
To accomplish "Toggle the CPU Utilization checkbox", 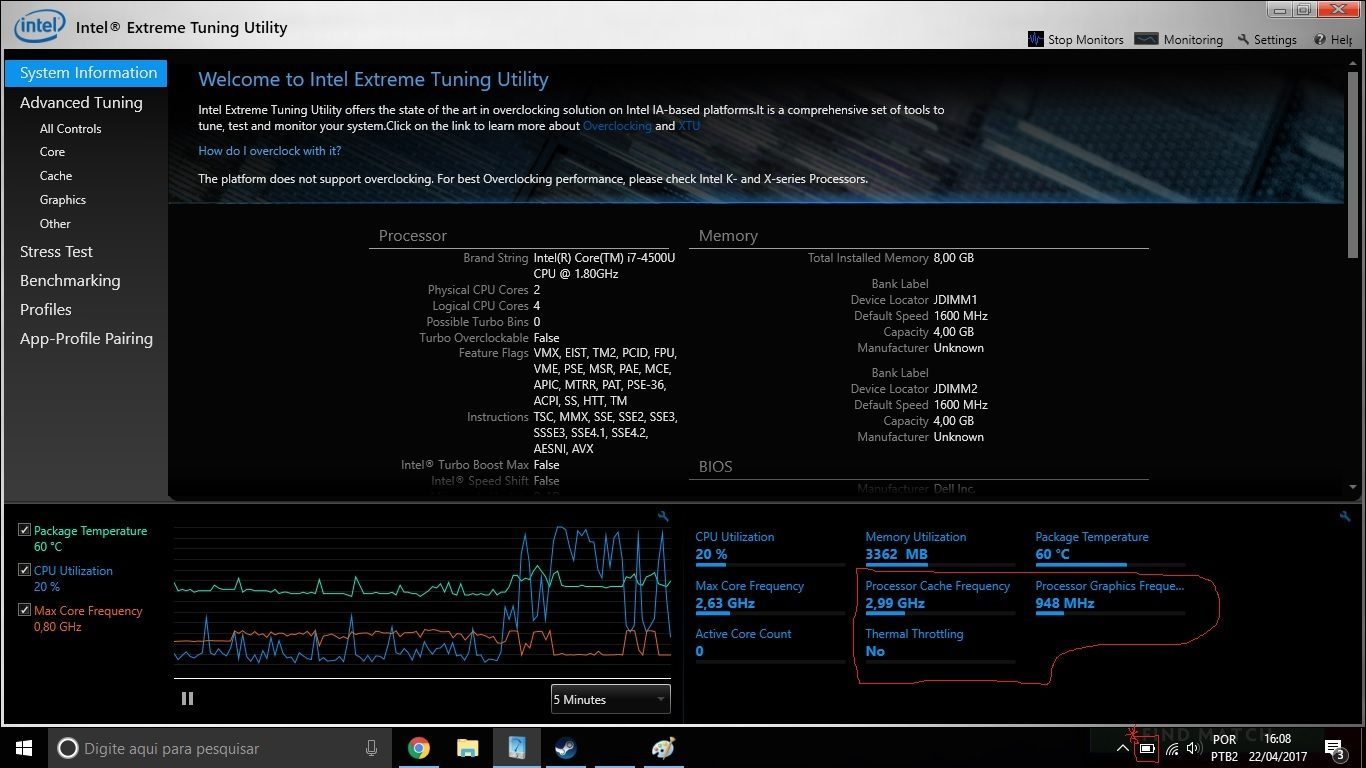I will pos(25,570).
